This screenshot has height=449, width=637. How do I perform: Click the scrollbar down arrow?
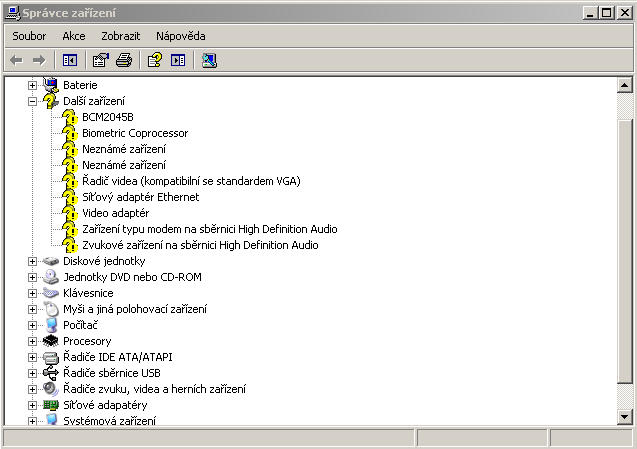tap(624, 417)
